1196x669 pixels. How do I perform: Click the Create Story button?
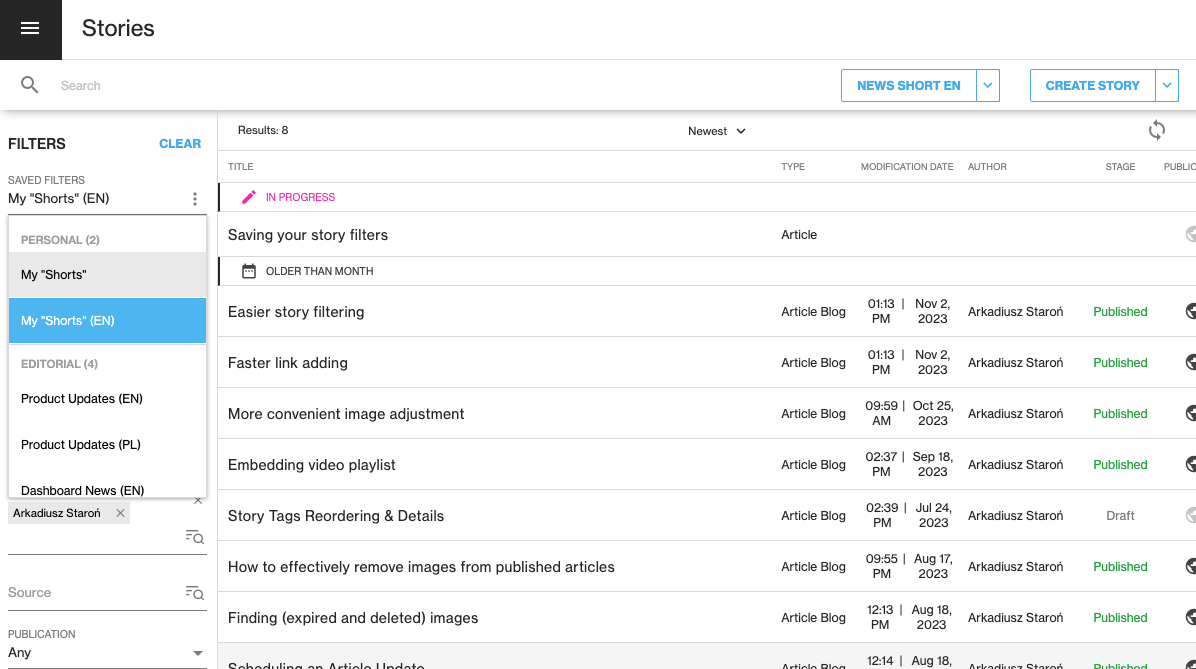(x=1092, y=86)
